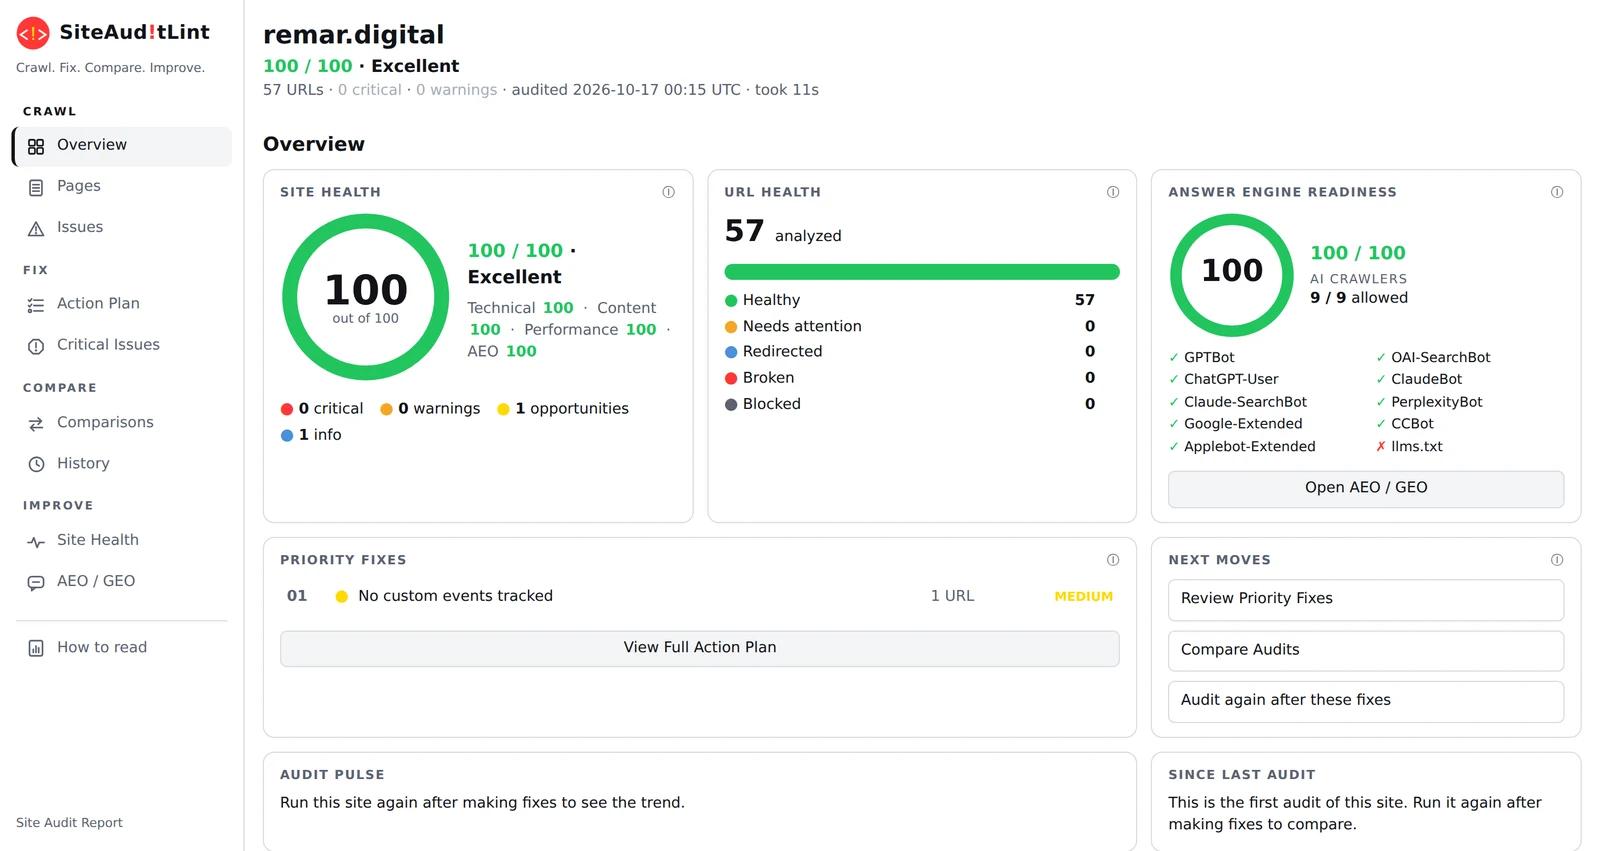The width and height of the screenshot is (1600, 851).
Task: Click the Open AEO / GEO button
Action: pos(1366,489)
